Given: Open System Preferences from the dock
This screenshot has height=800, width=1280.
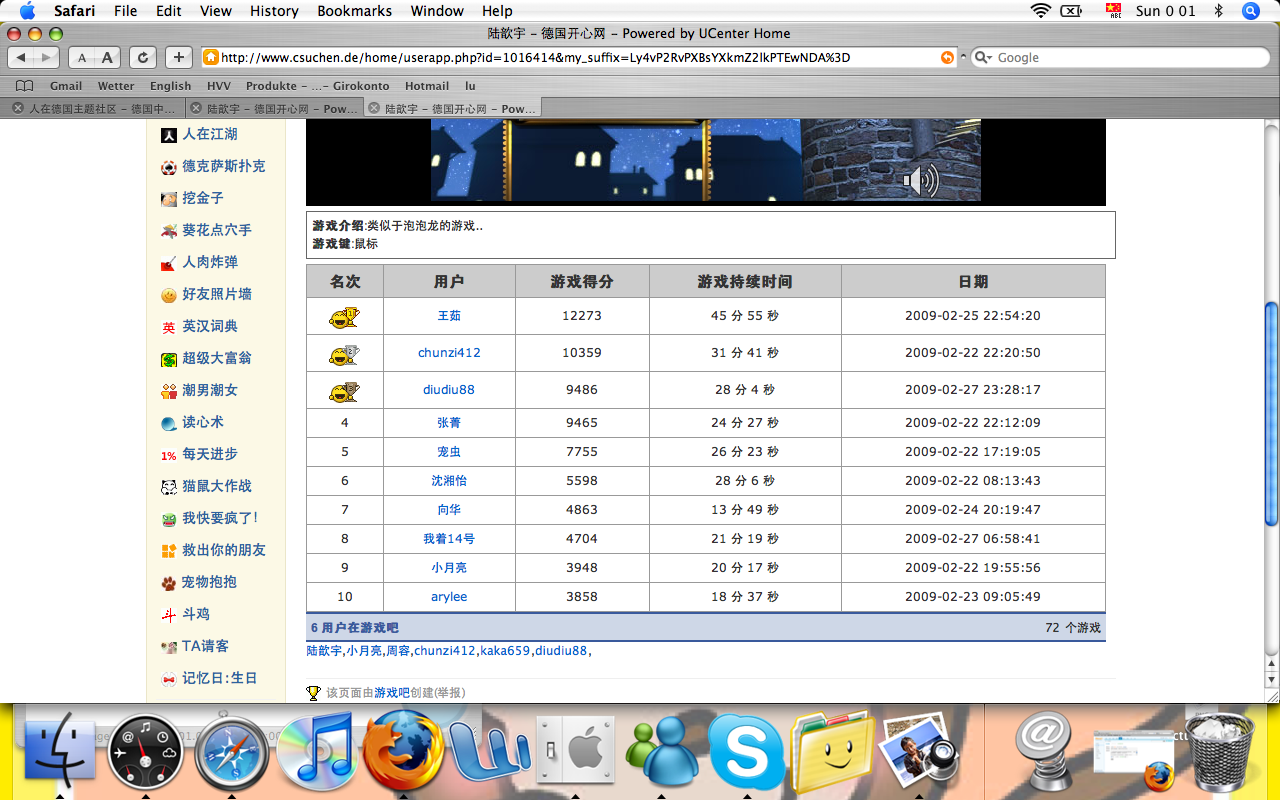Looking at the screenshot, I should 575,750.
